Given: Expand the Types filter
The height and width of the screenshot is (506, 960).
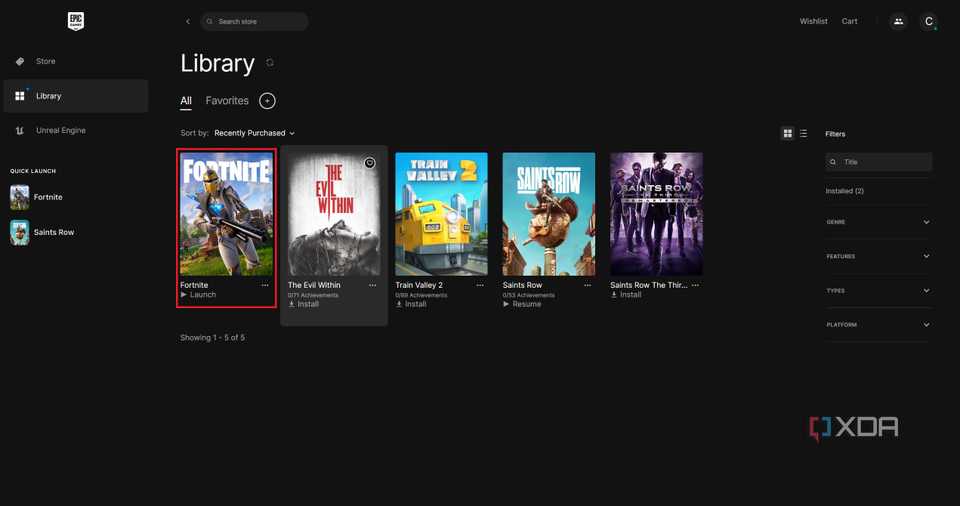Looking at the screenshot, I should coord(878,290).
